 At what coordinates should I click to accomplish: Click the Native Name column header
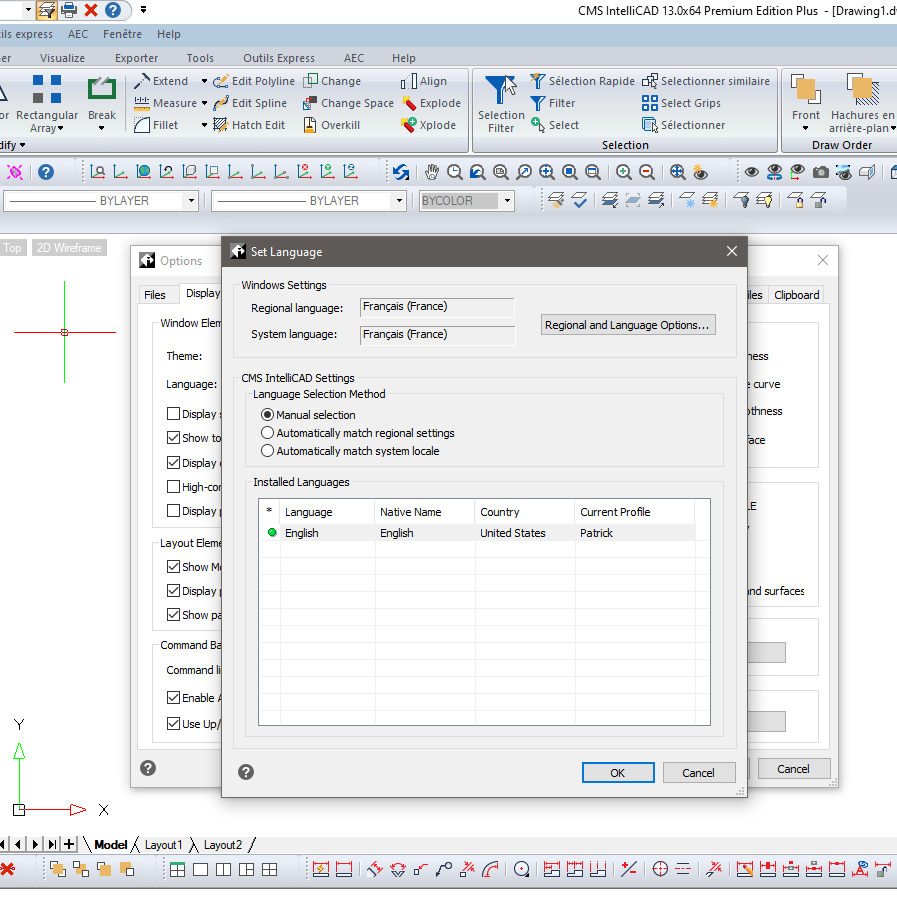tap(424, 512)
